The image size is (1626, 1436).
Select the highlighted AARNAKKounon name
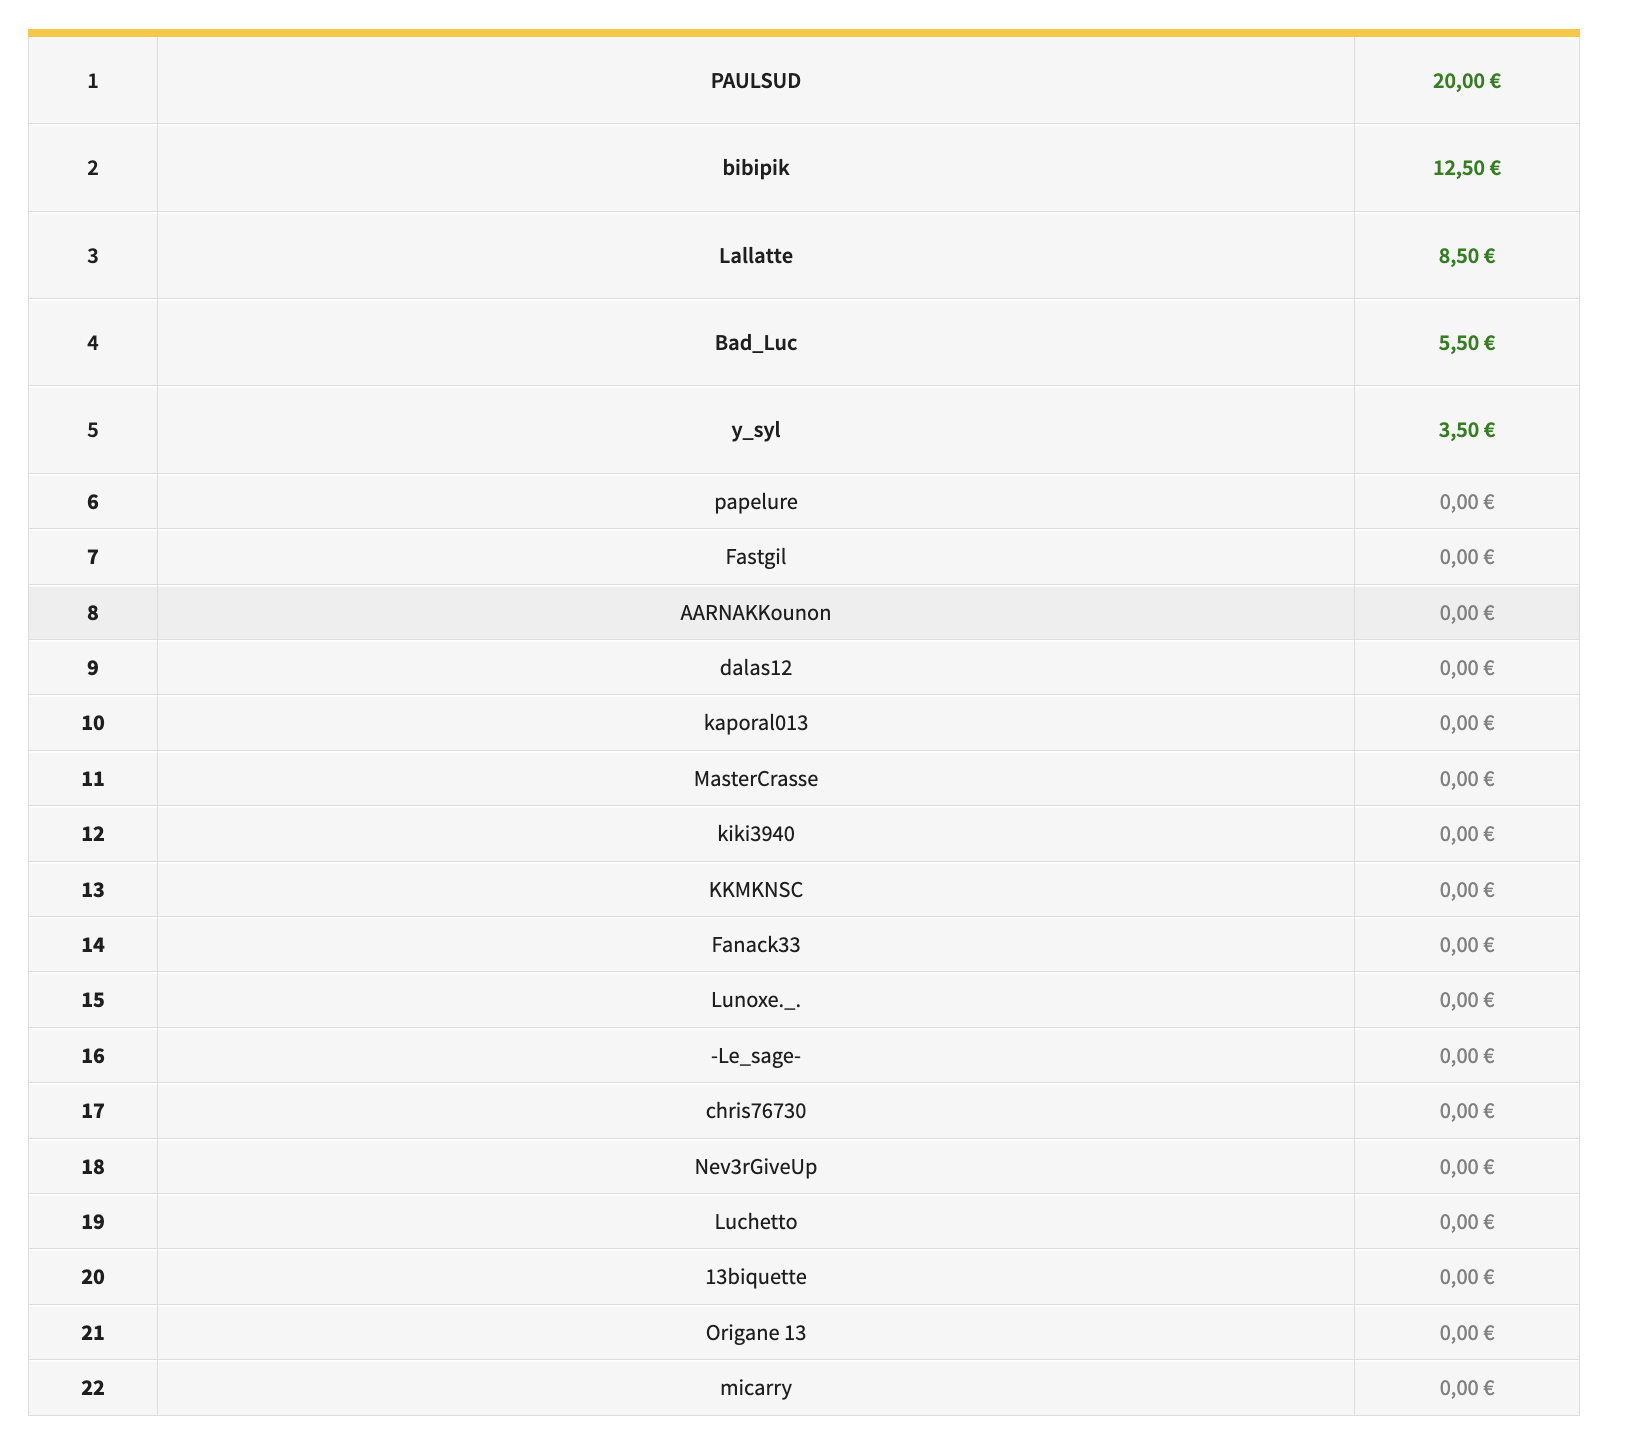[756, 613]
